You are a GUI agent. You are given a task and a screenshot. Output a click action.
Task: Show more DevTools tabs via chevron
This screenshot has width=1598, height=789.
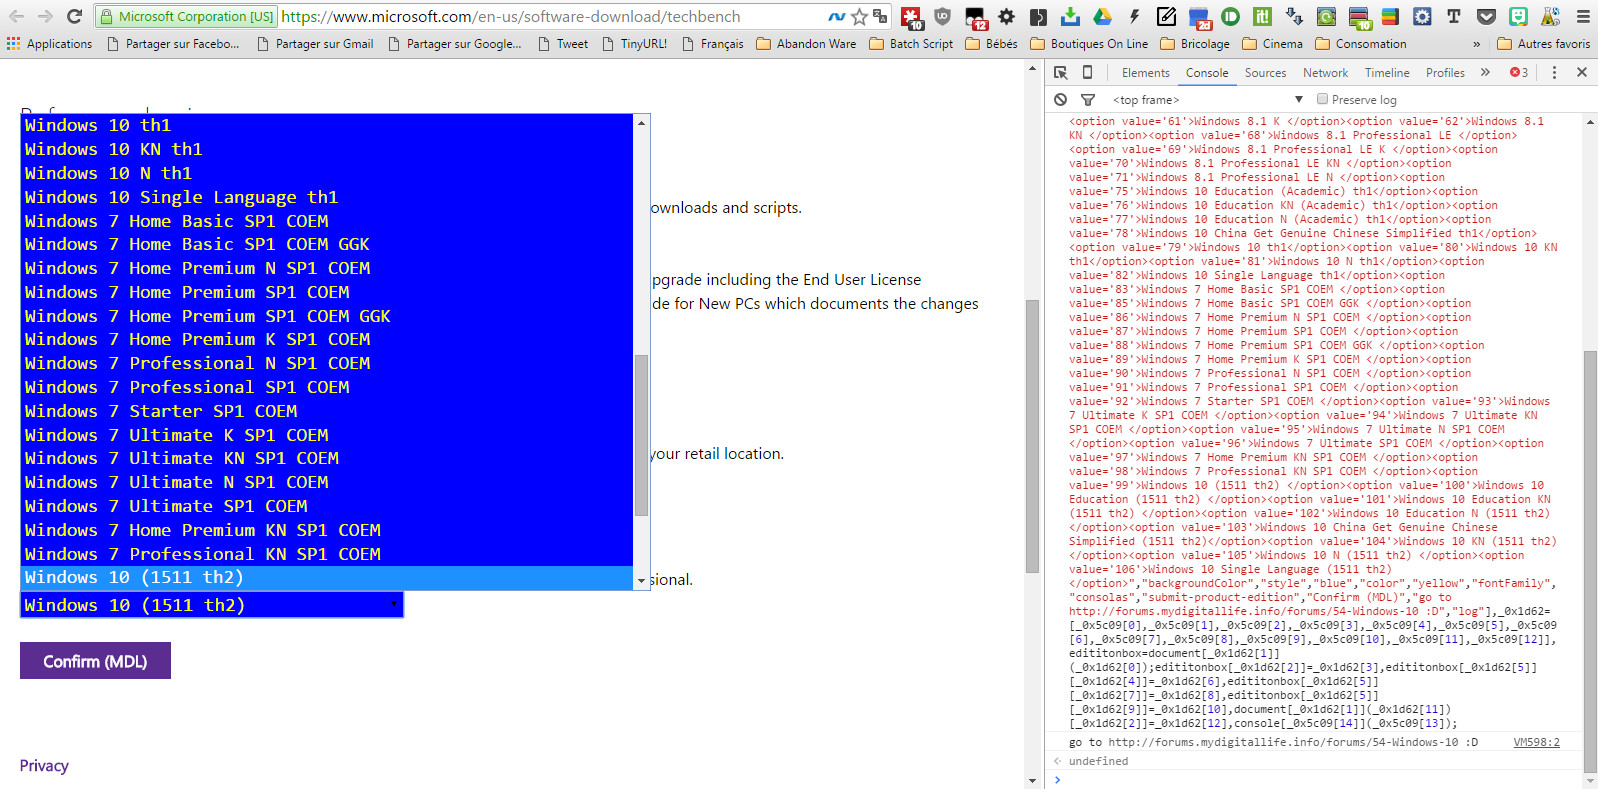tap(1485, 72)
